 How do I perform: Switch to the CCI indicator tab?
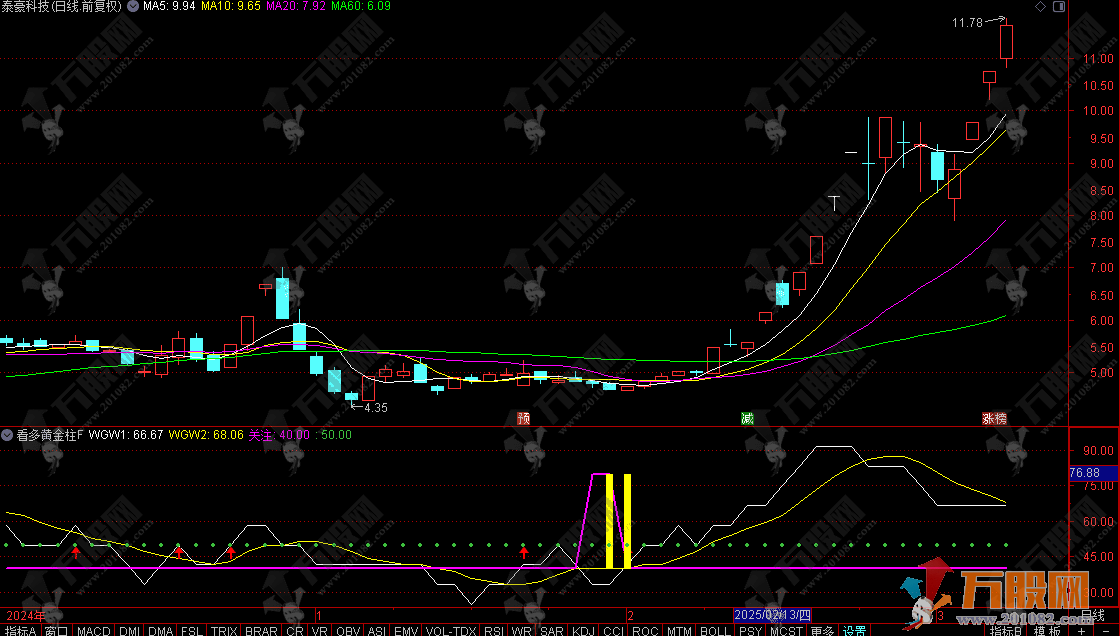coord(613,630)
